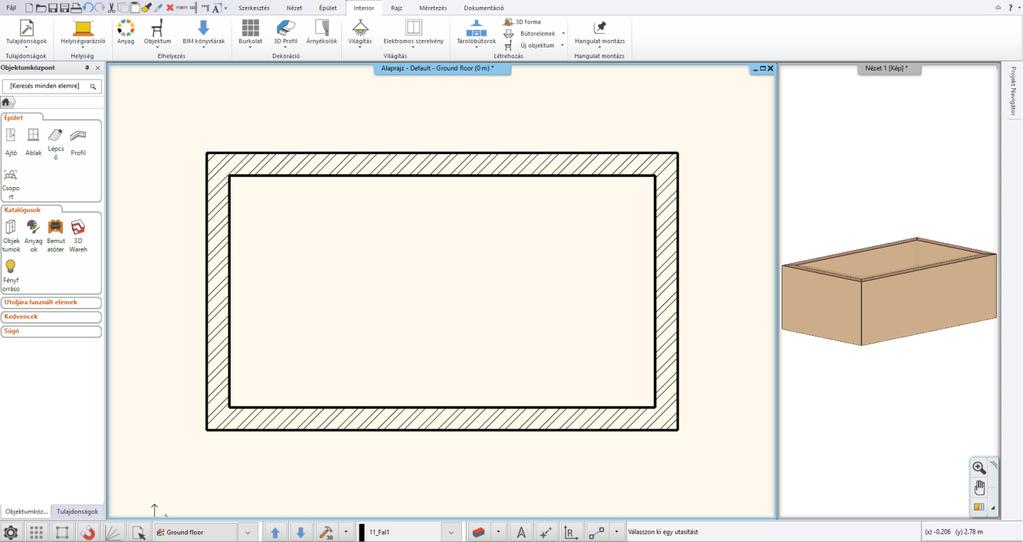This screenshot has height=542, width=1023.
Task: Select the Burkolat tiling tool
Action: point(251,33)
